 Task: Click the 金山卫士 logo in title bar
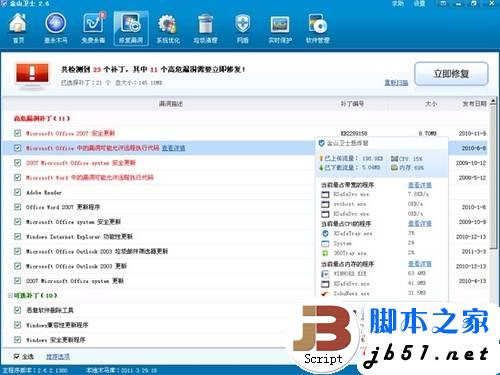[x=4, y=4]
